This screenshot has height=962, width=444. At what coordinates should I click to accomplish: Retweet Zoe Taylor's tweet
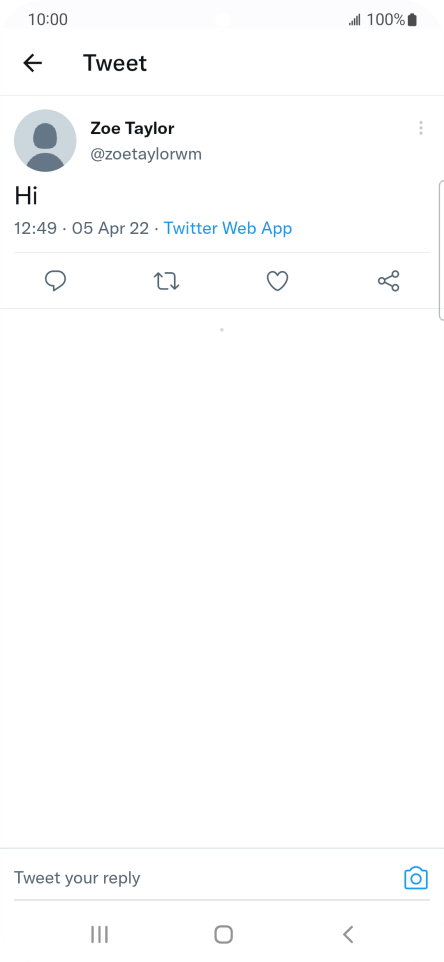point(166,281)
